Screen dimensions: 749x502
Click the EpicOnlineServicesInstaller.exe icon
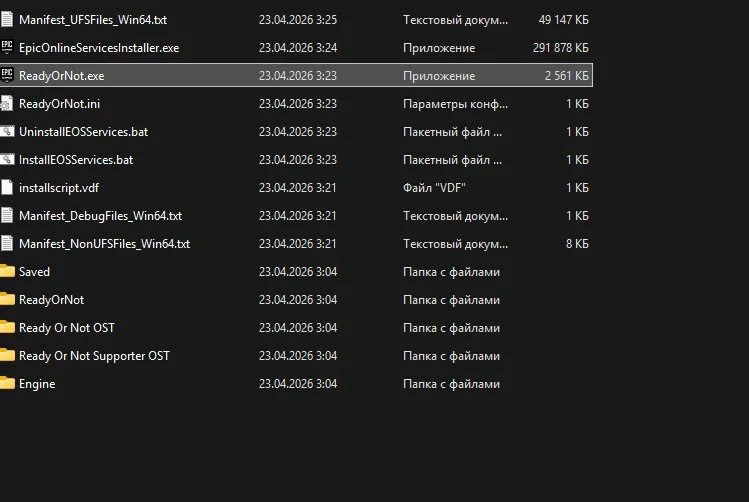click(7, 47)
